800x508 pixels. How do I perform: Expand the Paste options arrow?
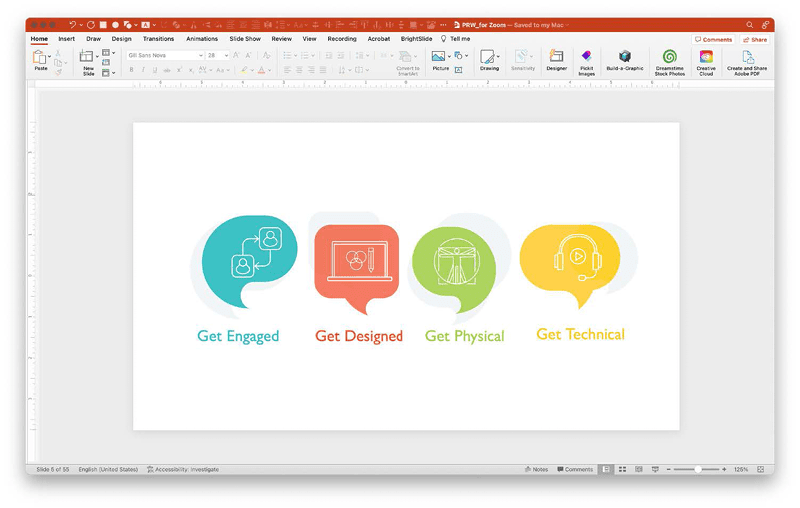(x=49, y=56)
